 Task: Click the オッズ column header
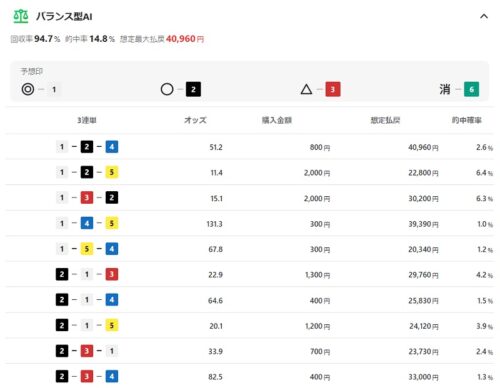195,120
